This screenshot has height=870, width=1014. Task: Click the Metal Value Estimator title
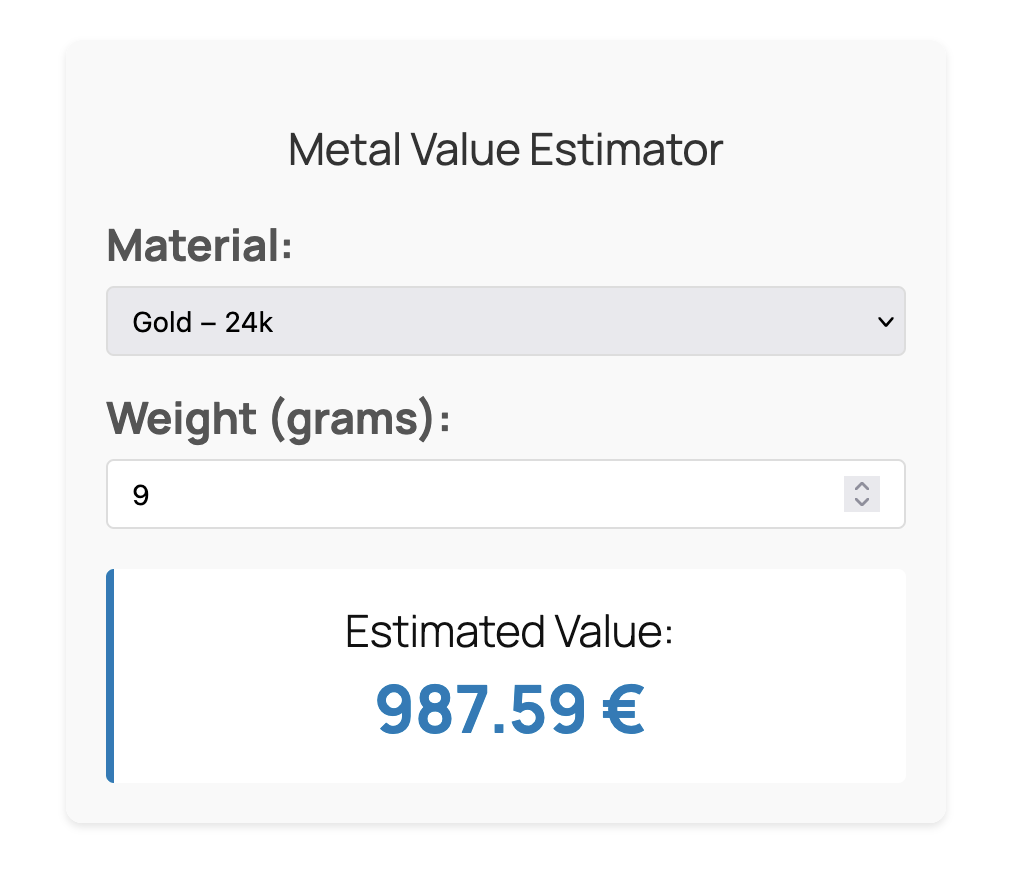coord(506,149)
